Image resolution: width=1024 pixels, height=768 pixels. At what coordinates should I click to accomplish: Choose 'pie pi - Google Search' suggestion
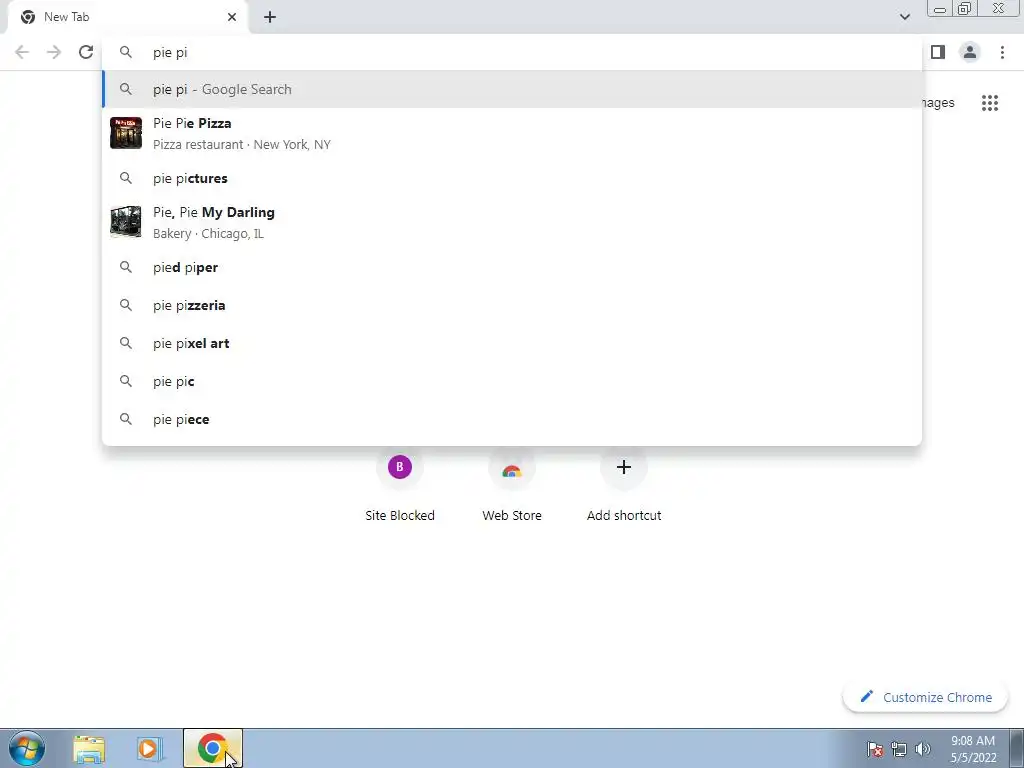(513, 89)
